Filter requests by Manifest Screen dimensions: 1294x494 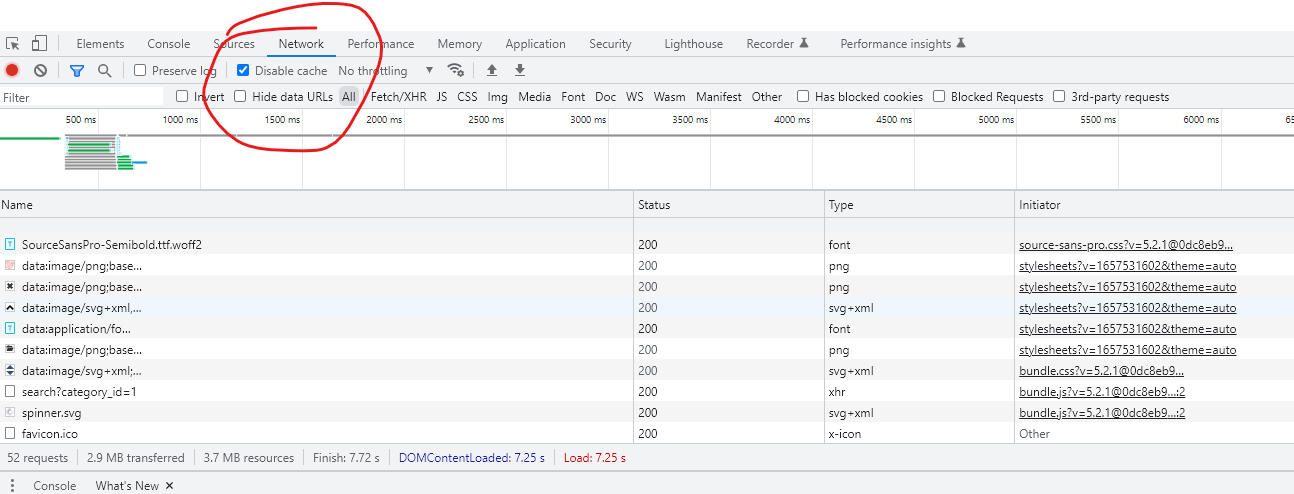(719, 97)
